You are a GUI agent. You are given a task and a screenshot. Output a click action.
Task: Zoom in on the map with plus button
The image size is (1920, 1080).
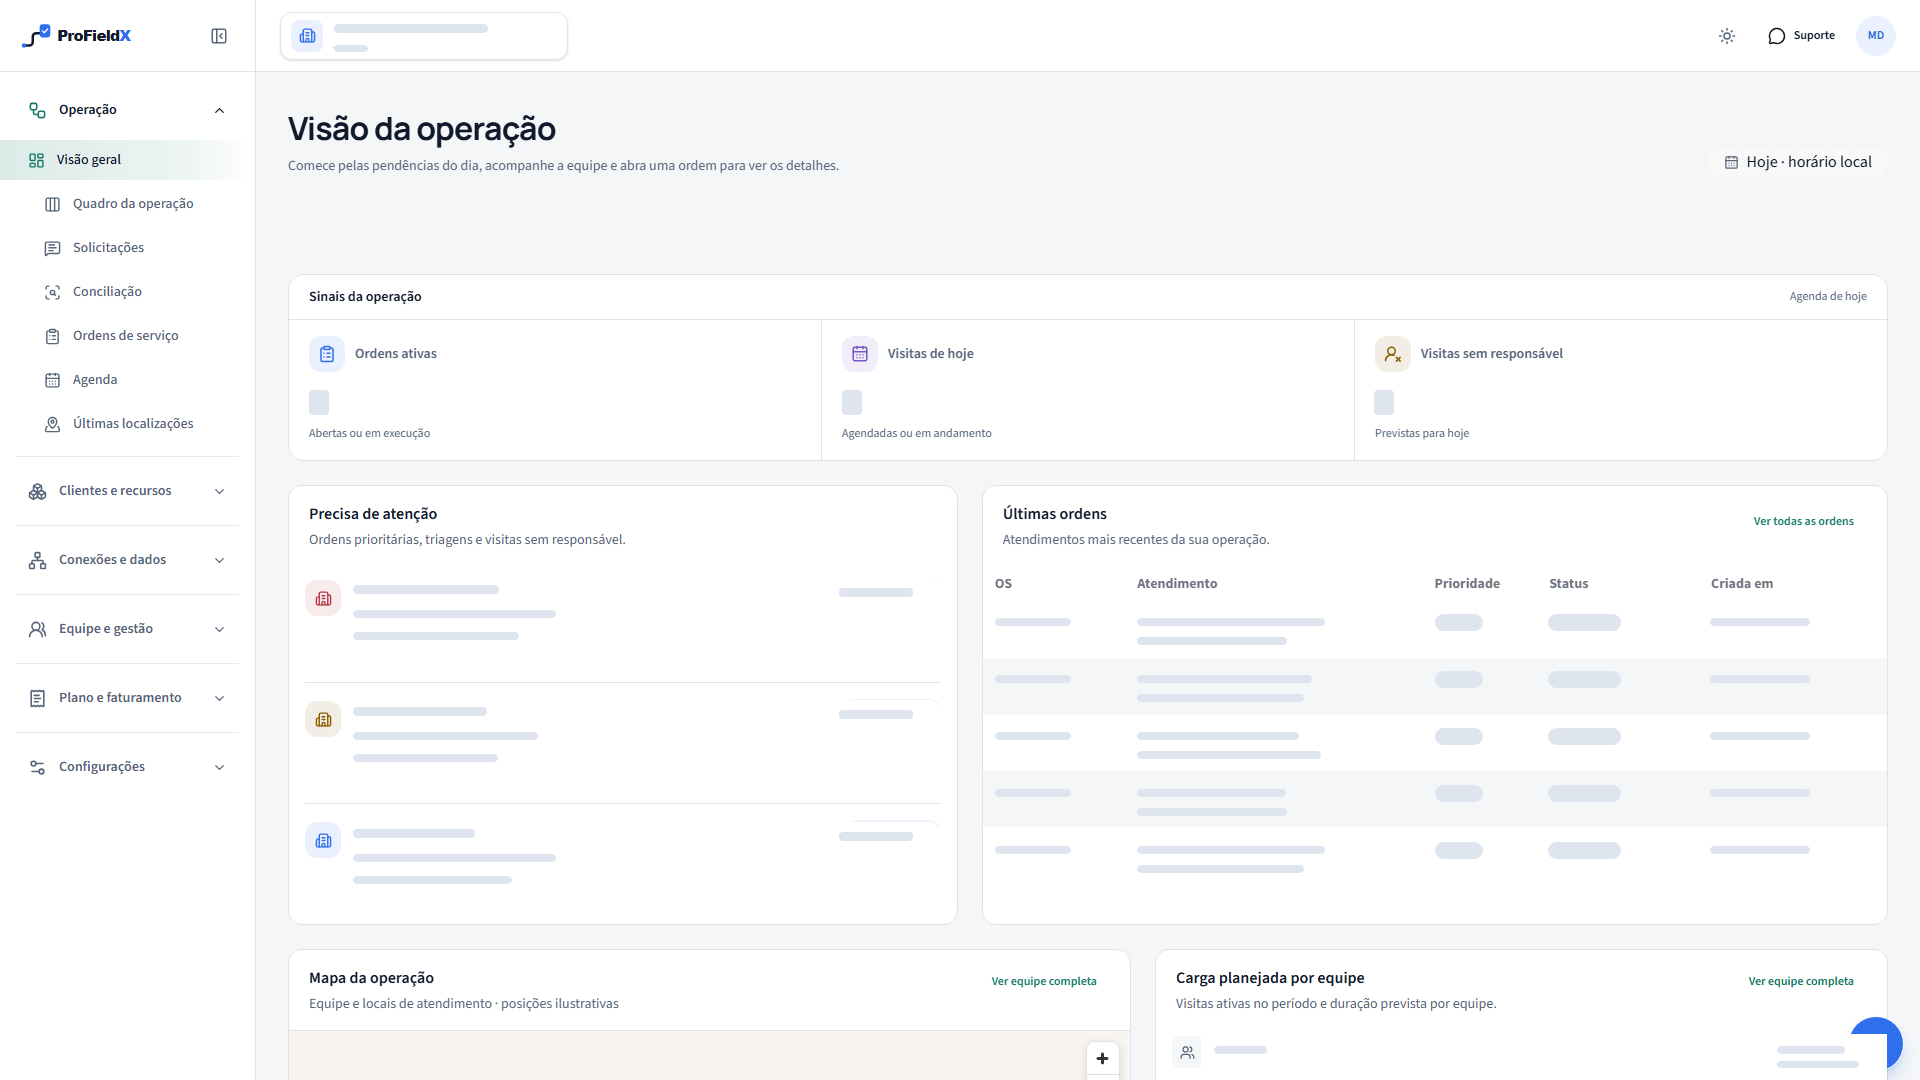pos(1102,1059)
